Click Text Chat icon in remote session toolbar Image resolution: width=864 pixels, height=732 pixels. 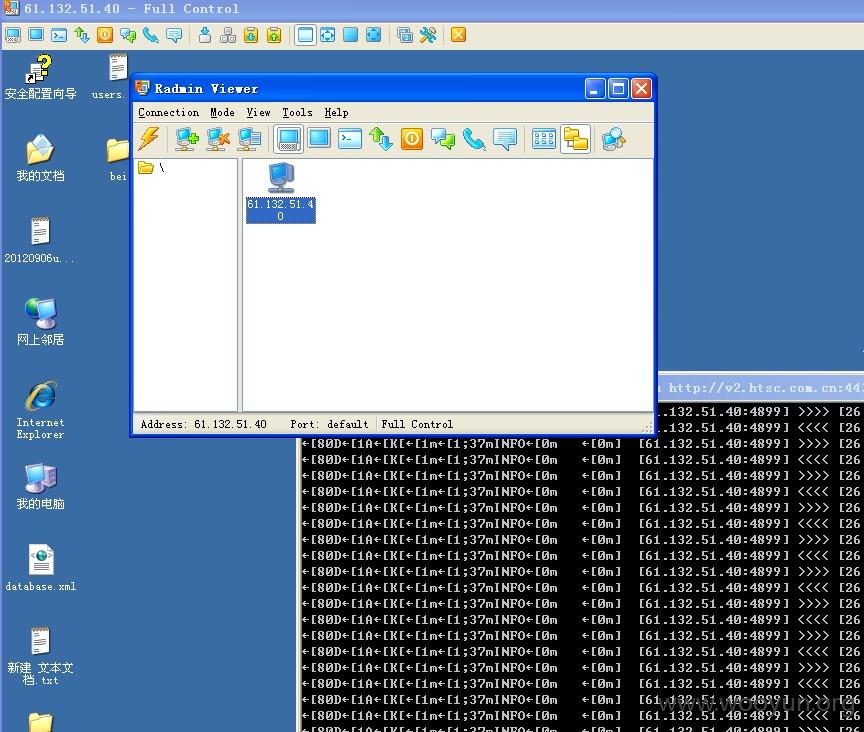[x=128, y=35]
